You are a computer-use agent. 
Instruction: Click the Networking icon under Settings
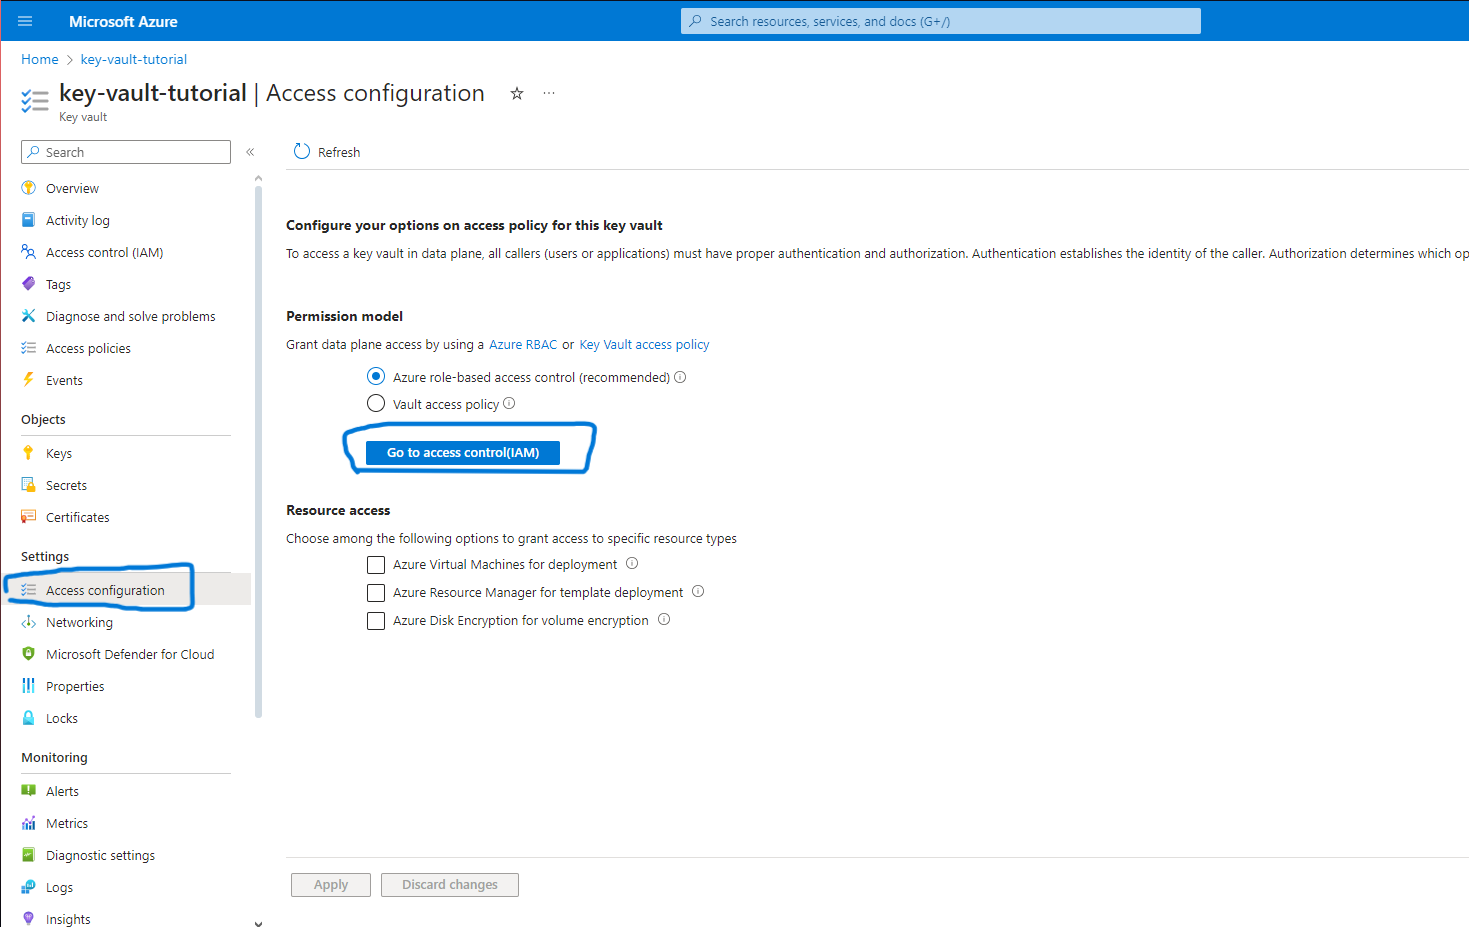pyautogui.click(x=28, y=622)
